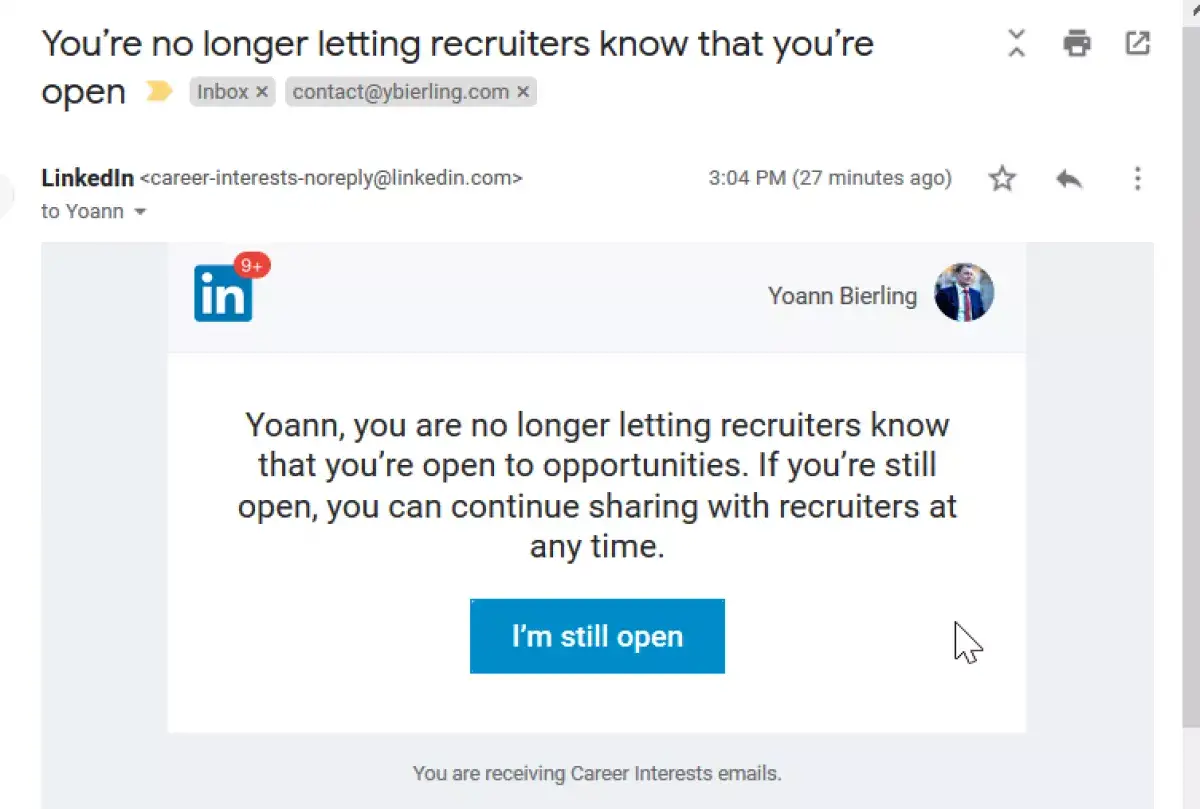Open Yoann Bierling's profile photo
Screen dimensions: 1200x809
(x=964, y=293)
